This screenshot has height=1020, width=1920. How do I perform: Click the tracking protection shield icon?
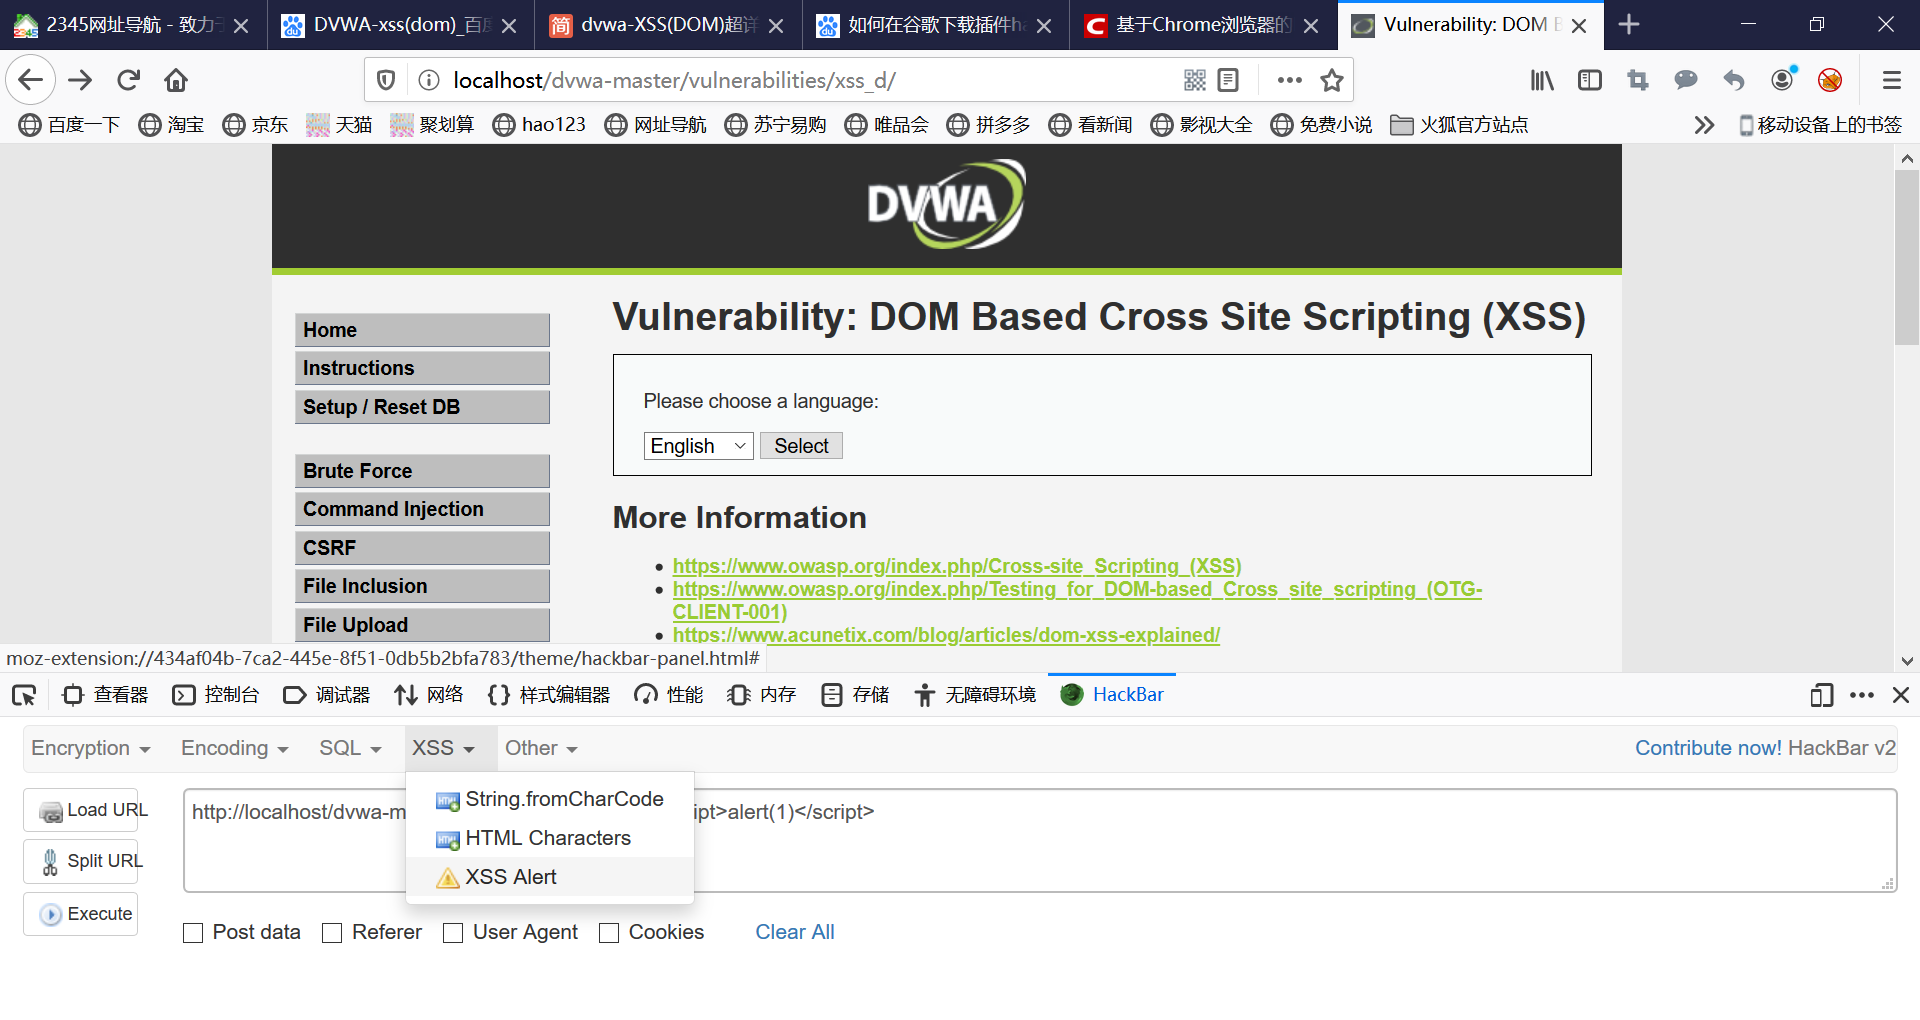tap(386, 80)
